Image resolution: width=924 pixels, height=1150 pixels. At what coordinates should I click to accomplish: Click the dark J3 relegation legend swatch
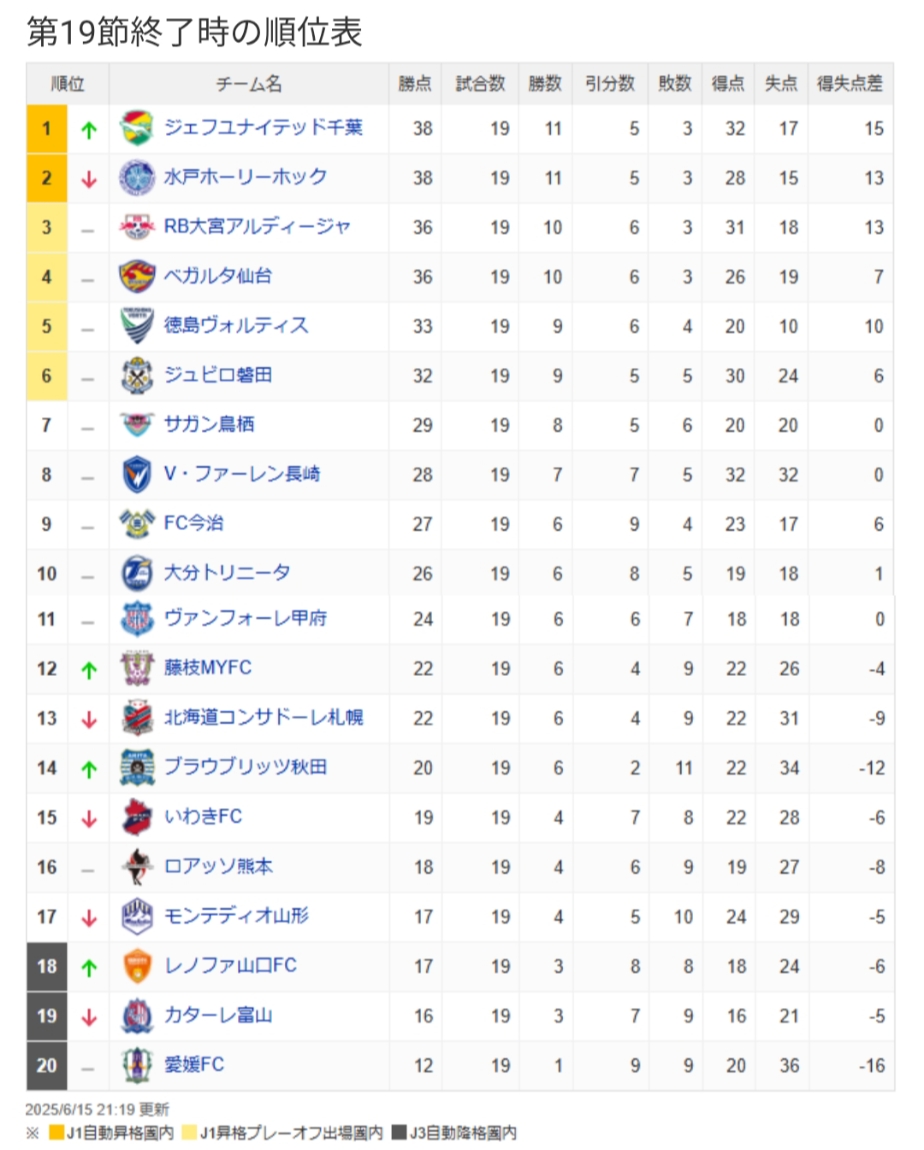[x=399, y=1132]
